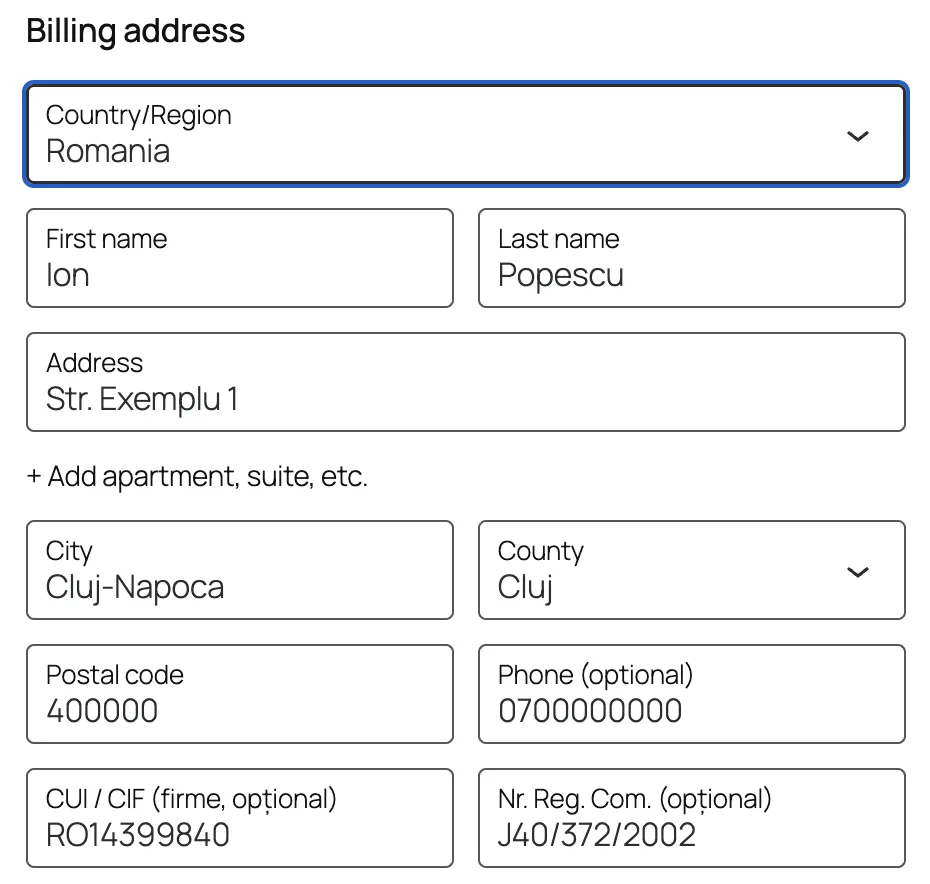930x884 pixels.
Task: Select the City field showing Cluj-Napoca
Action: click(x=240, y=570)
